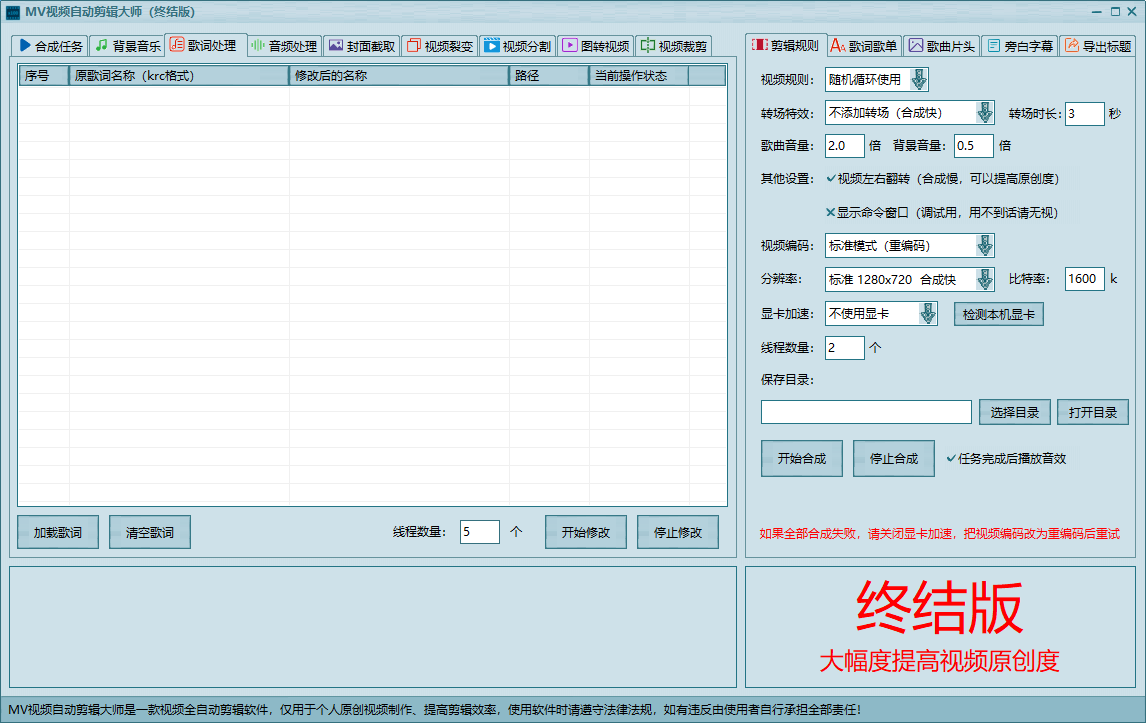The width and height of the screenshot is (1146, 723).
Task: Click the 封面截取 picture icon
Action: pos(335,45)
